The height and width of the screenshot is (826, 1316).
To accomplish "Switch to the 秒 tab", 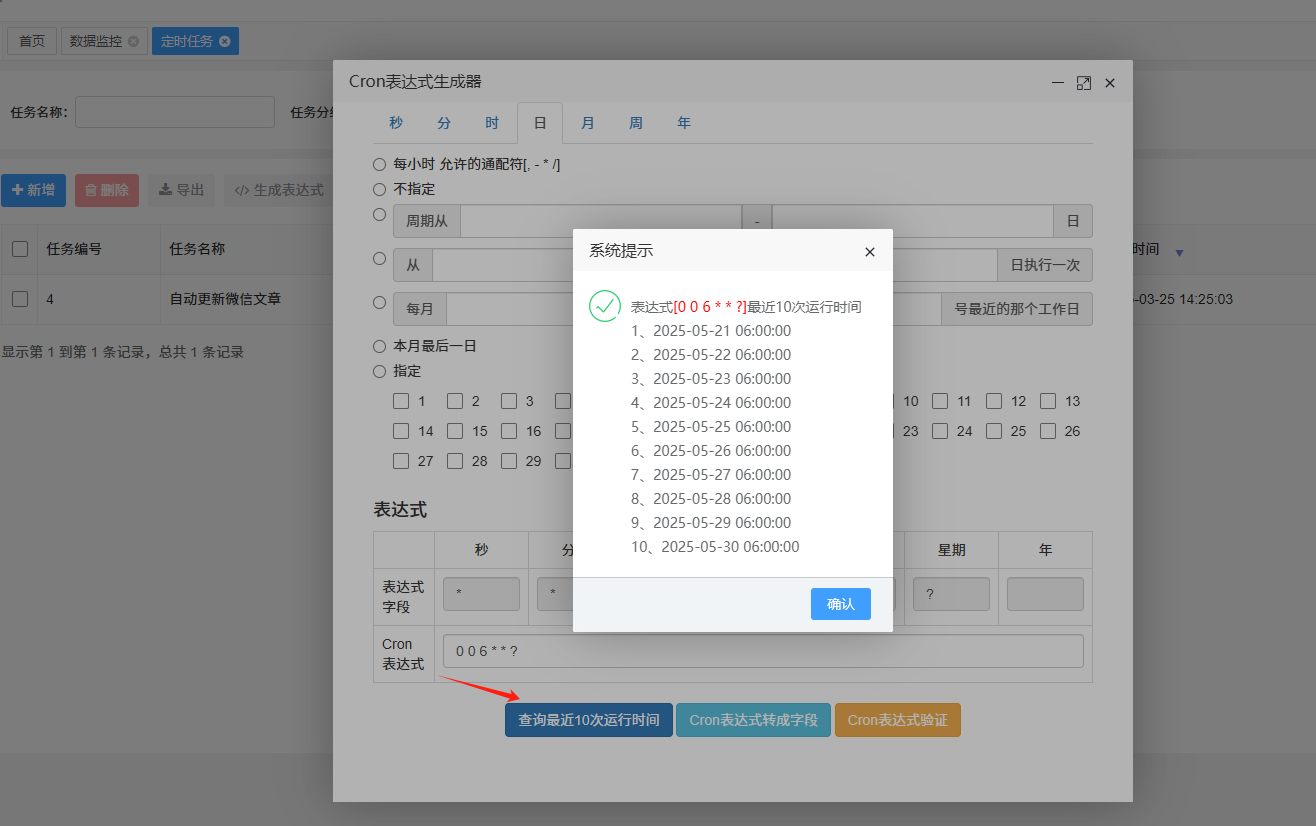I will point(396,123).
